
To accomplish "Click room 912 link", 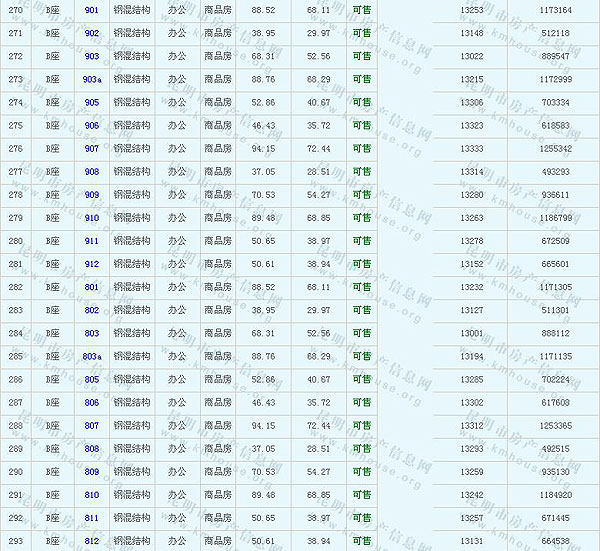I will coord(92,264).
